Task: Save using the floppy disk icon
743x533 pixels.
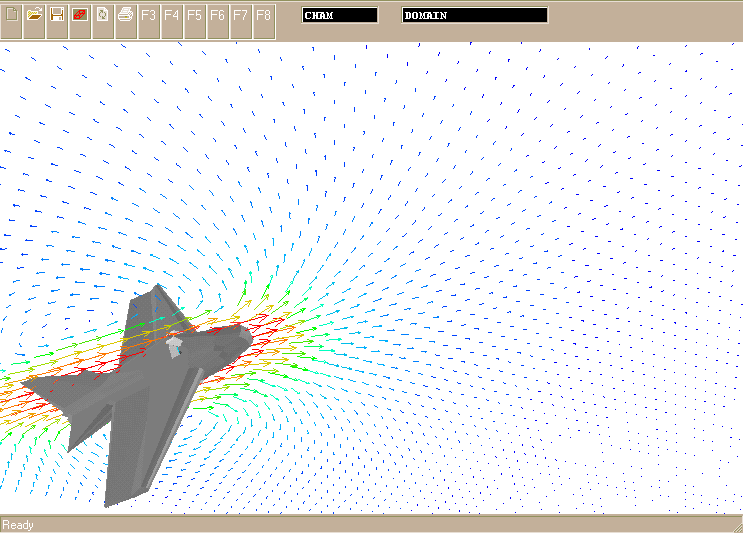Action: tap(57, 16)
